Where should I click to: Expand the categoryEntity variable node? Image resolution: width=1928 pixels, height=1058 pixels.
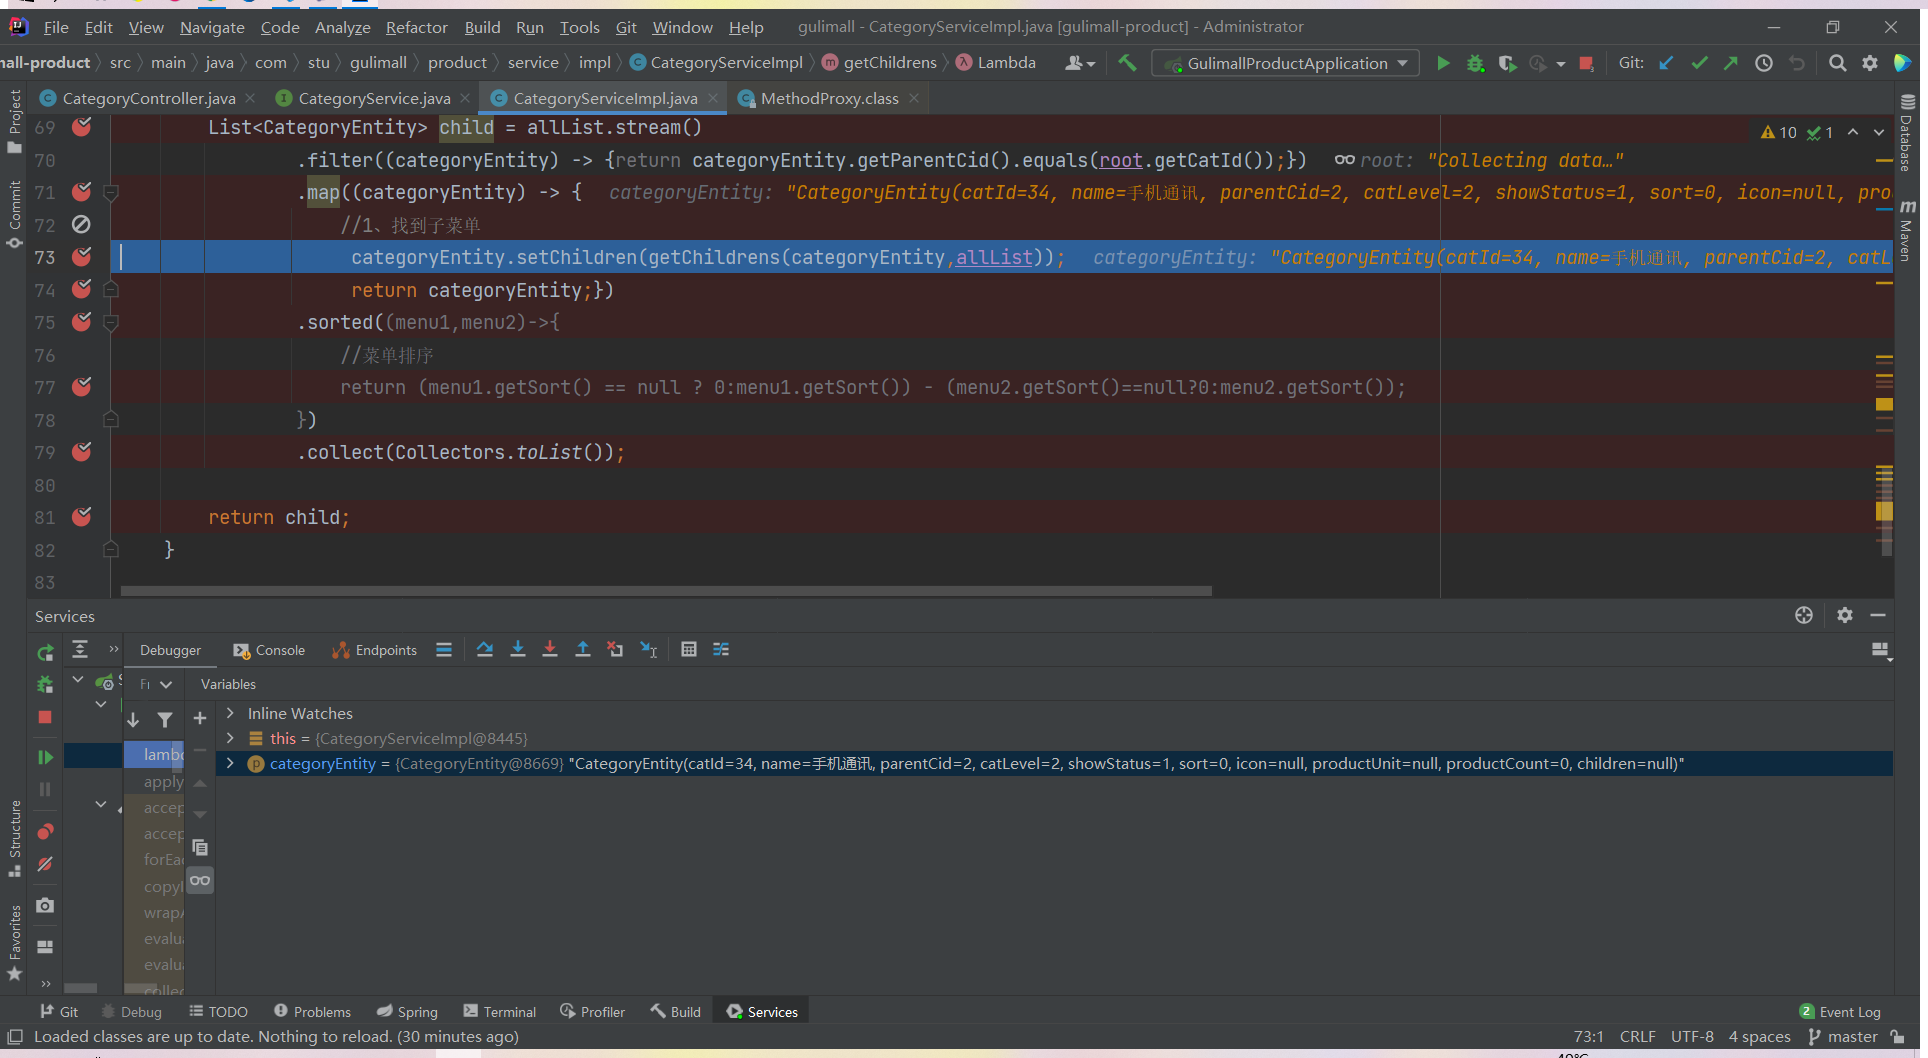point(230,763)
